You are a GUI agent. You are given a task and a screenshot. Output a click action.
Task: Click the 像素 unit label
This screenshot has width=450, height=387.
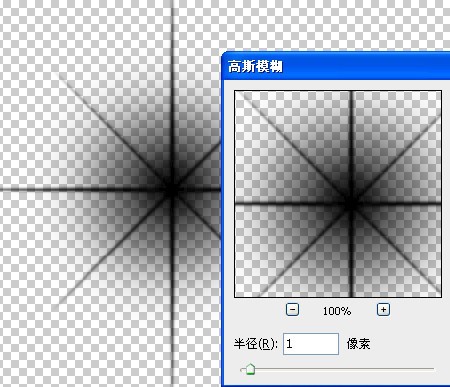(358, 344)
